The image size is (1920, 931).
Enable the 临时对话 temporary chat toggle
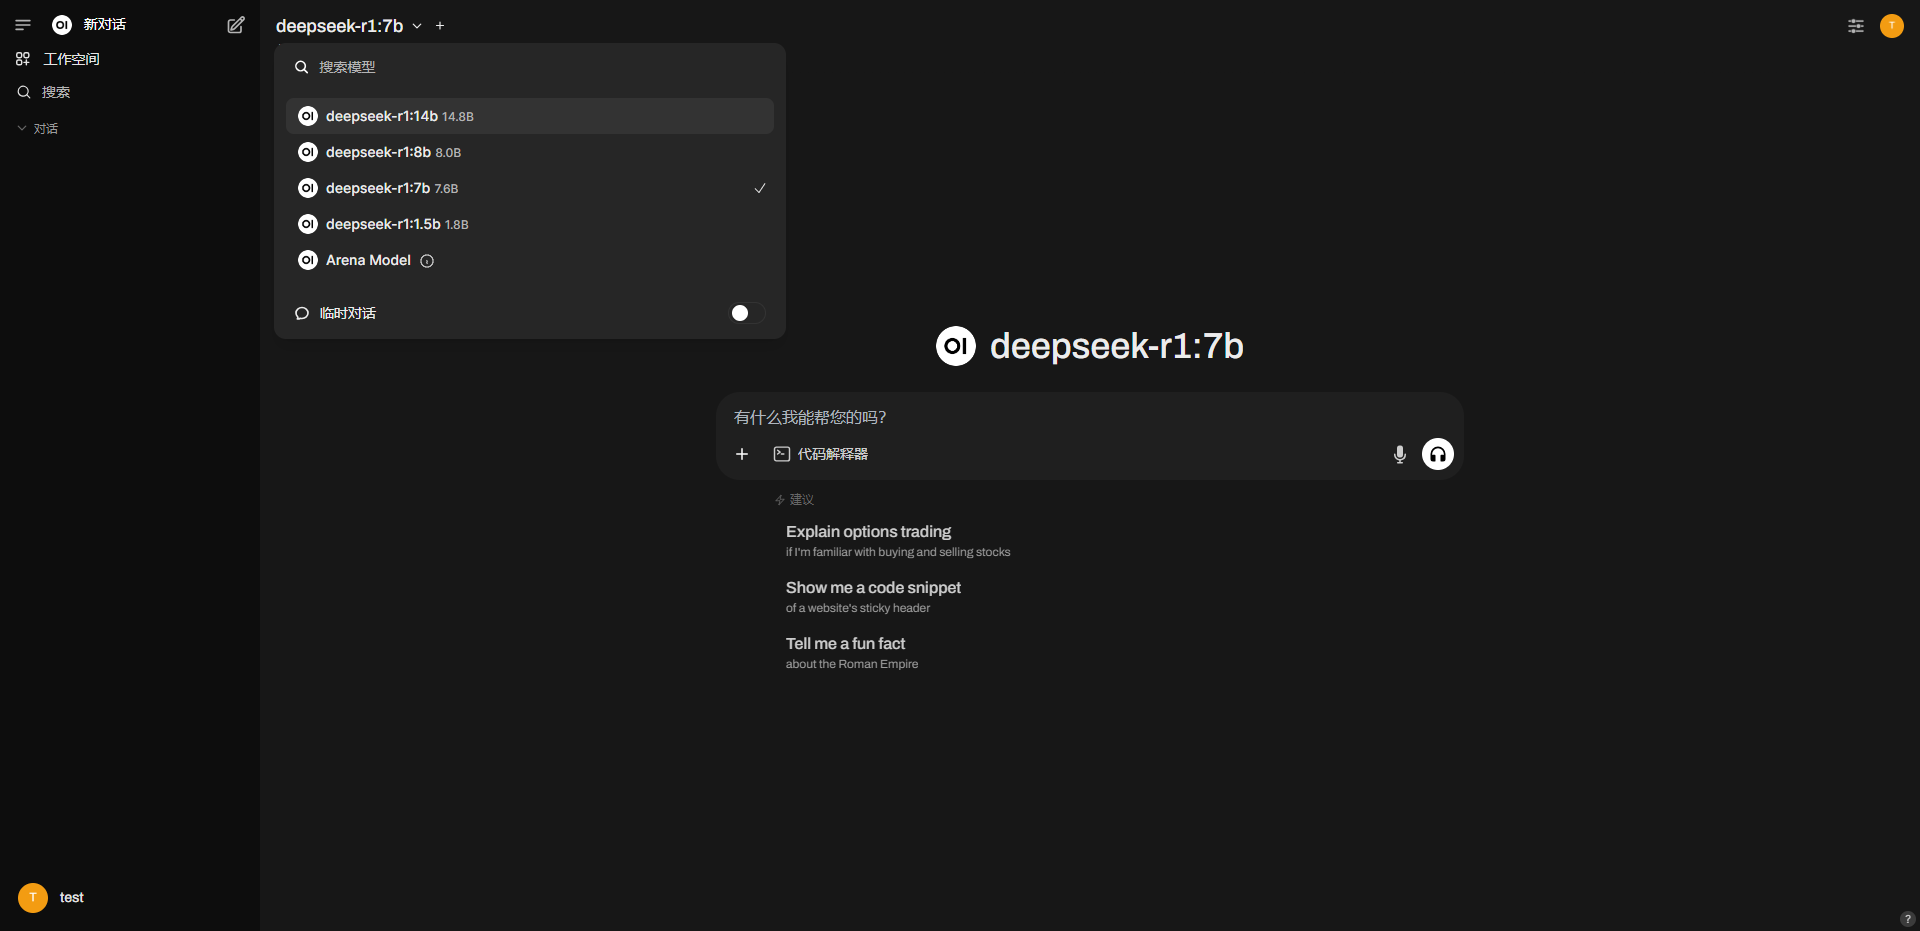pos(747,313)
